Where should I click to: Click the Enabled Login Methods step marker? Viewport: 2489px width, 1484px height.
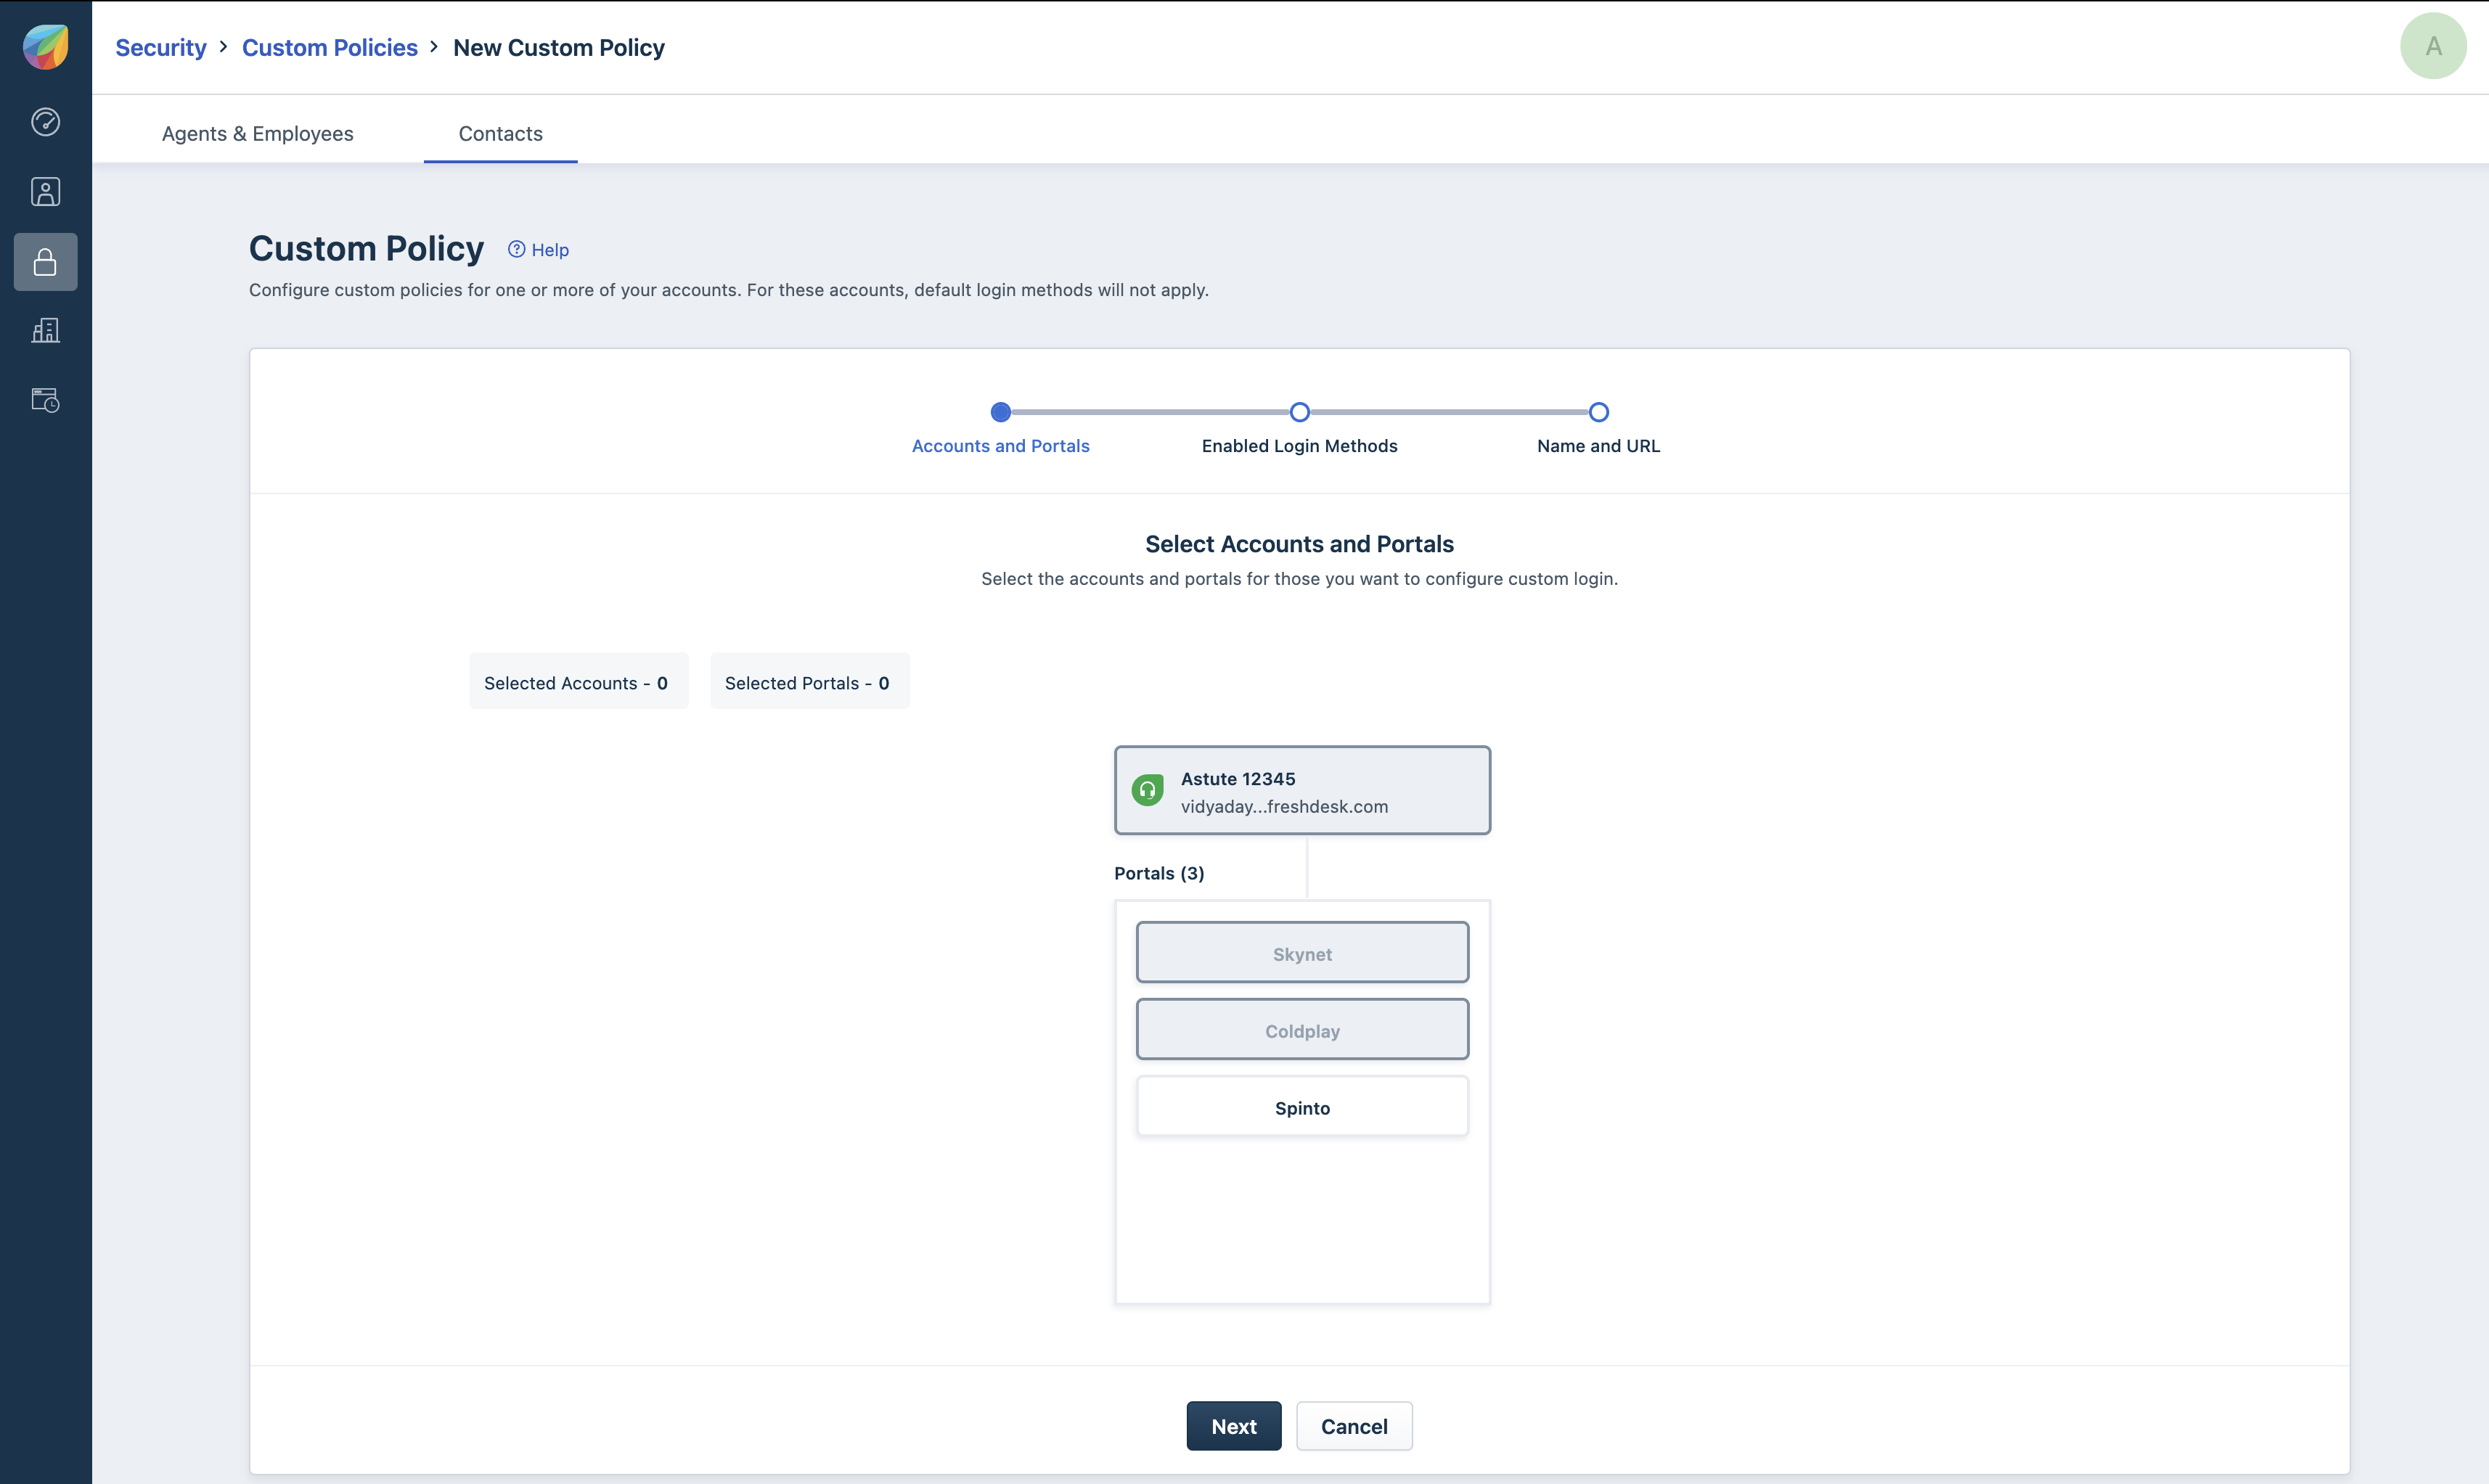pos(1299,412)
